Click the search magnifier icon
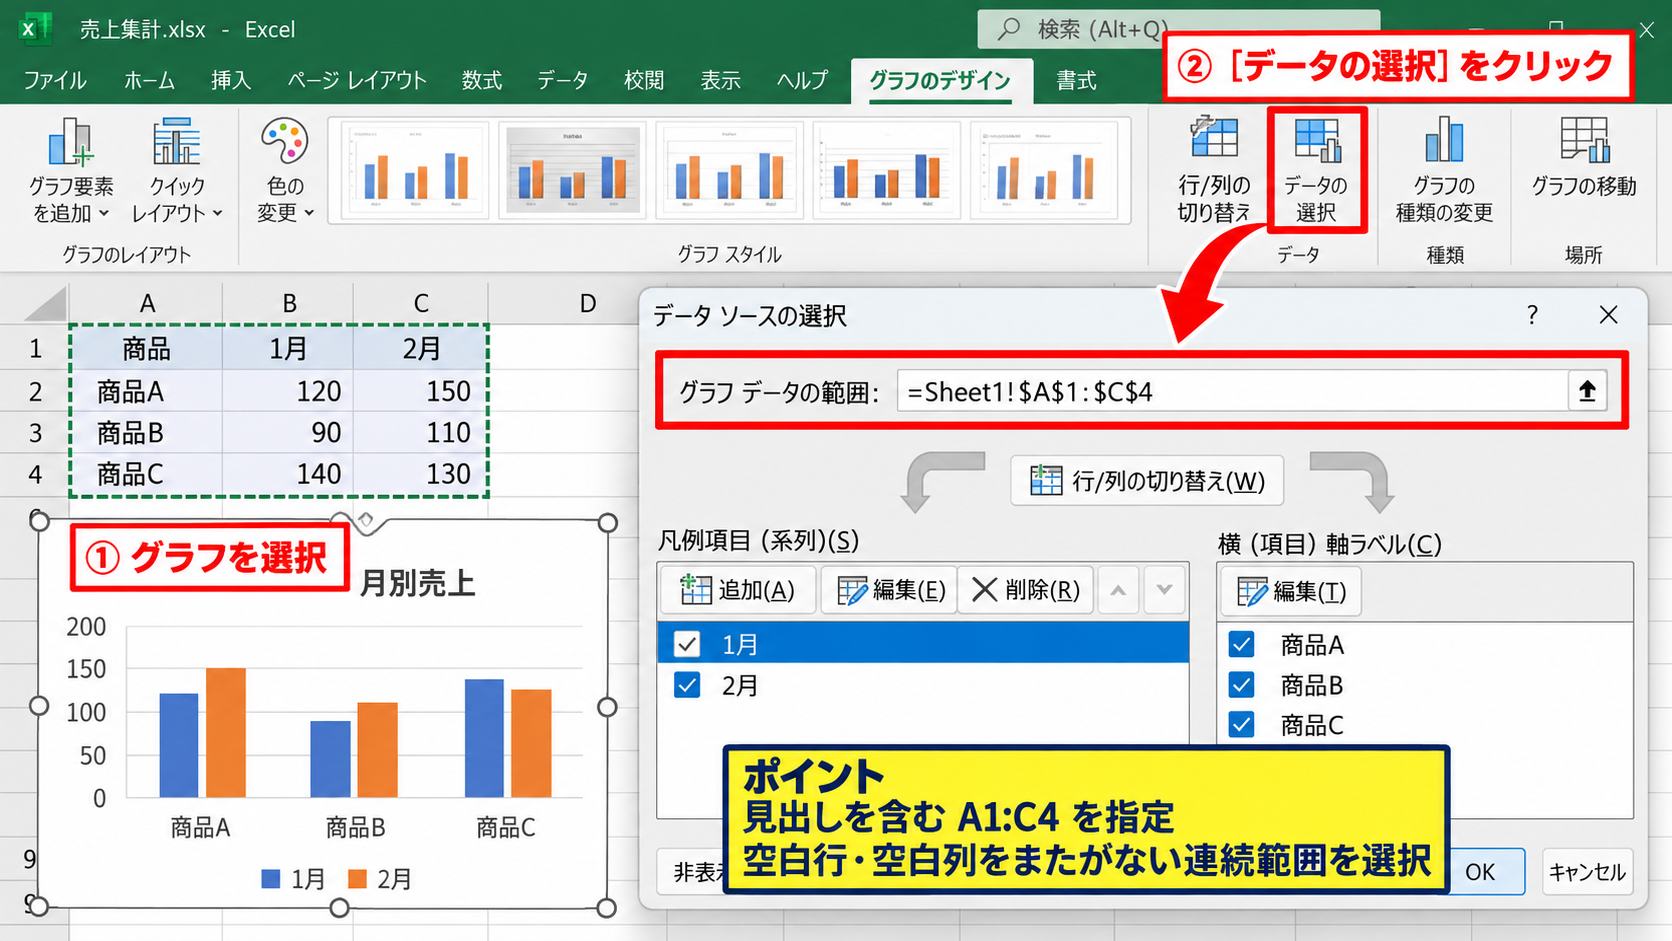This screenshot has height=941, width=1672. 1009,29
